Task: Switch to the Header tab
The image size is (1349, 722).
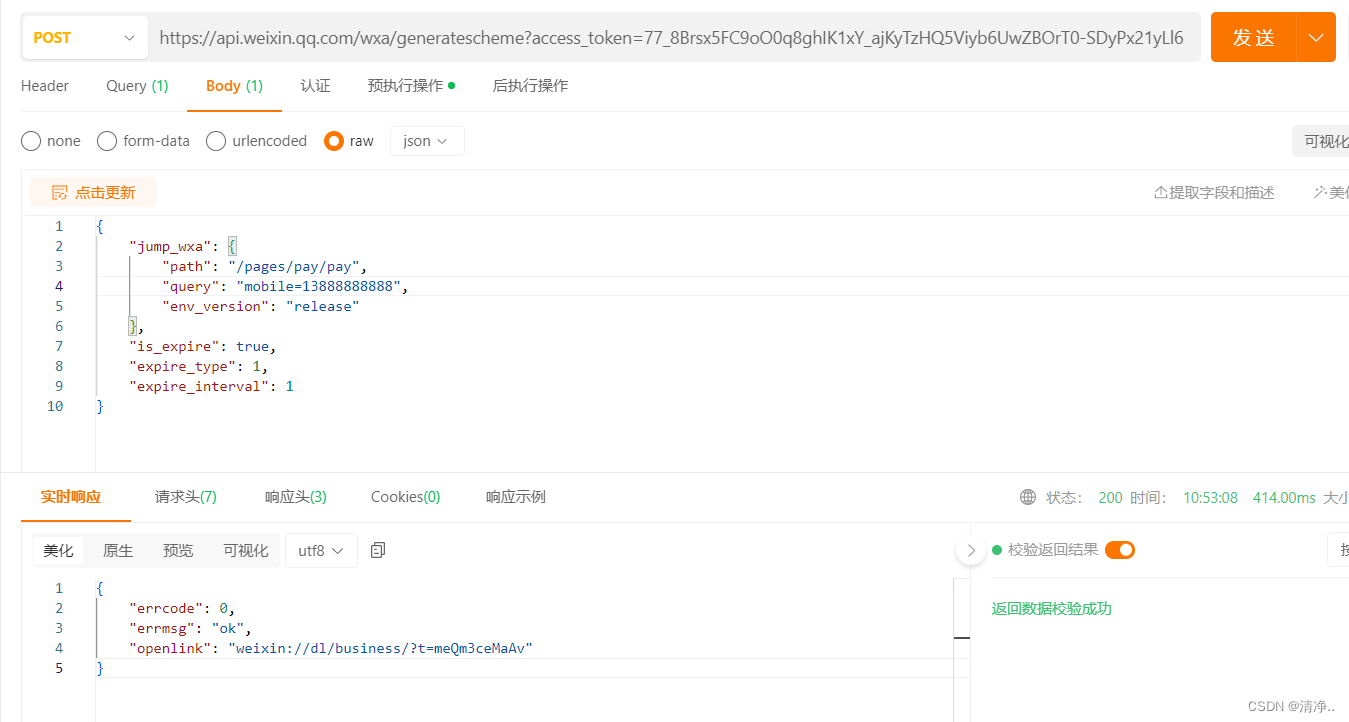Action: point(45,86)
